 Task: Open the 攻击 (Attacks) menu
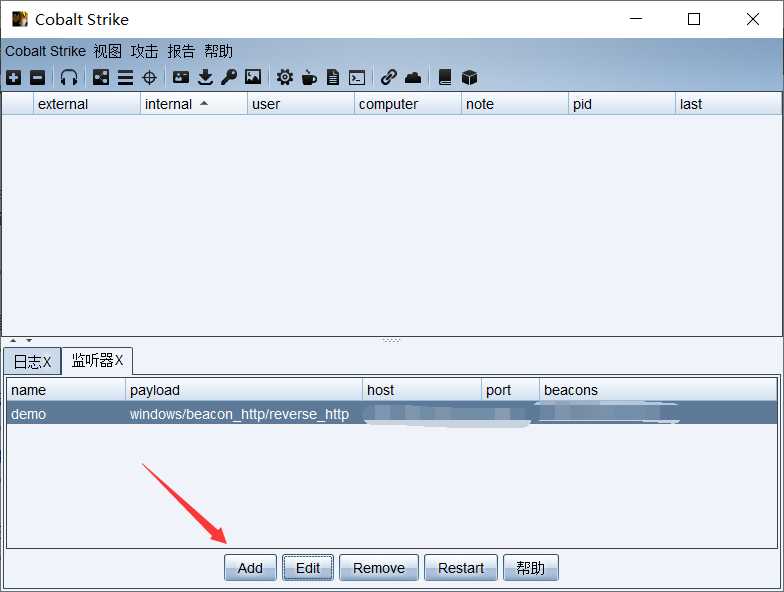[x=144, y=51]
